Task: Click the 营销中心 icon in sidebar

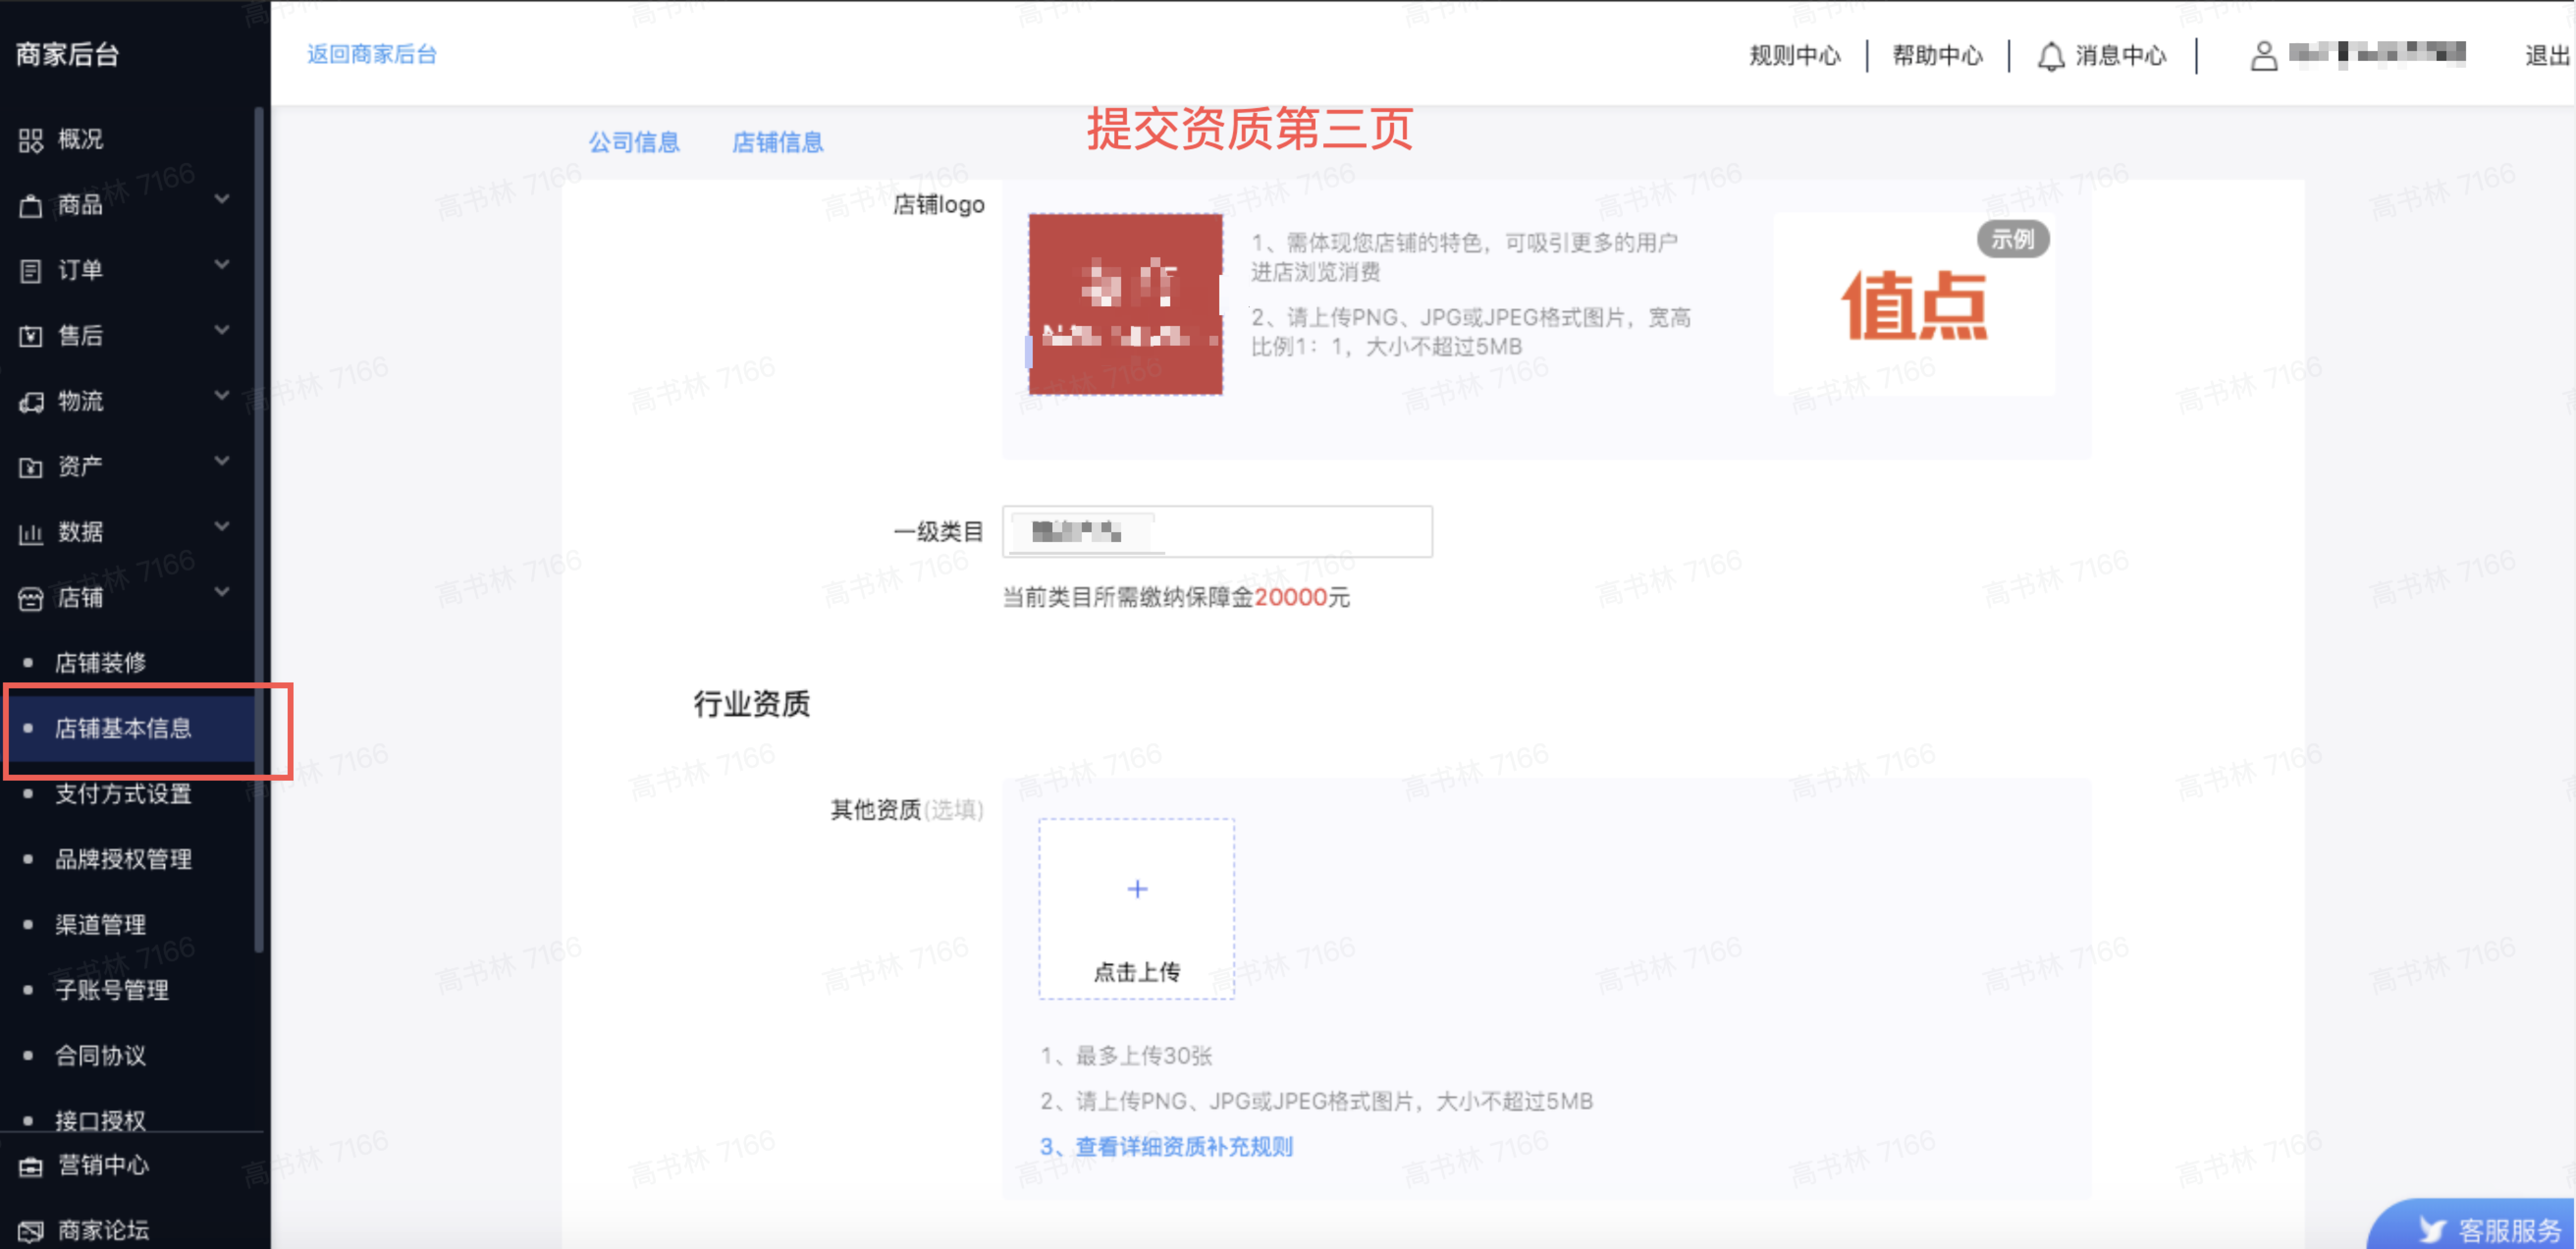Action: (31, 1166)
